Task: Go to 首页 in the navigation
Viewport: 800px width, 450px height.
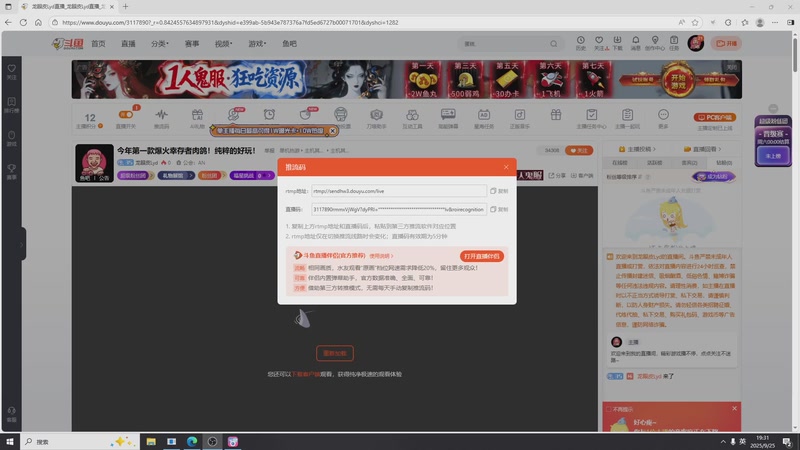Action: pos(98,44)
